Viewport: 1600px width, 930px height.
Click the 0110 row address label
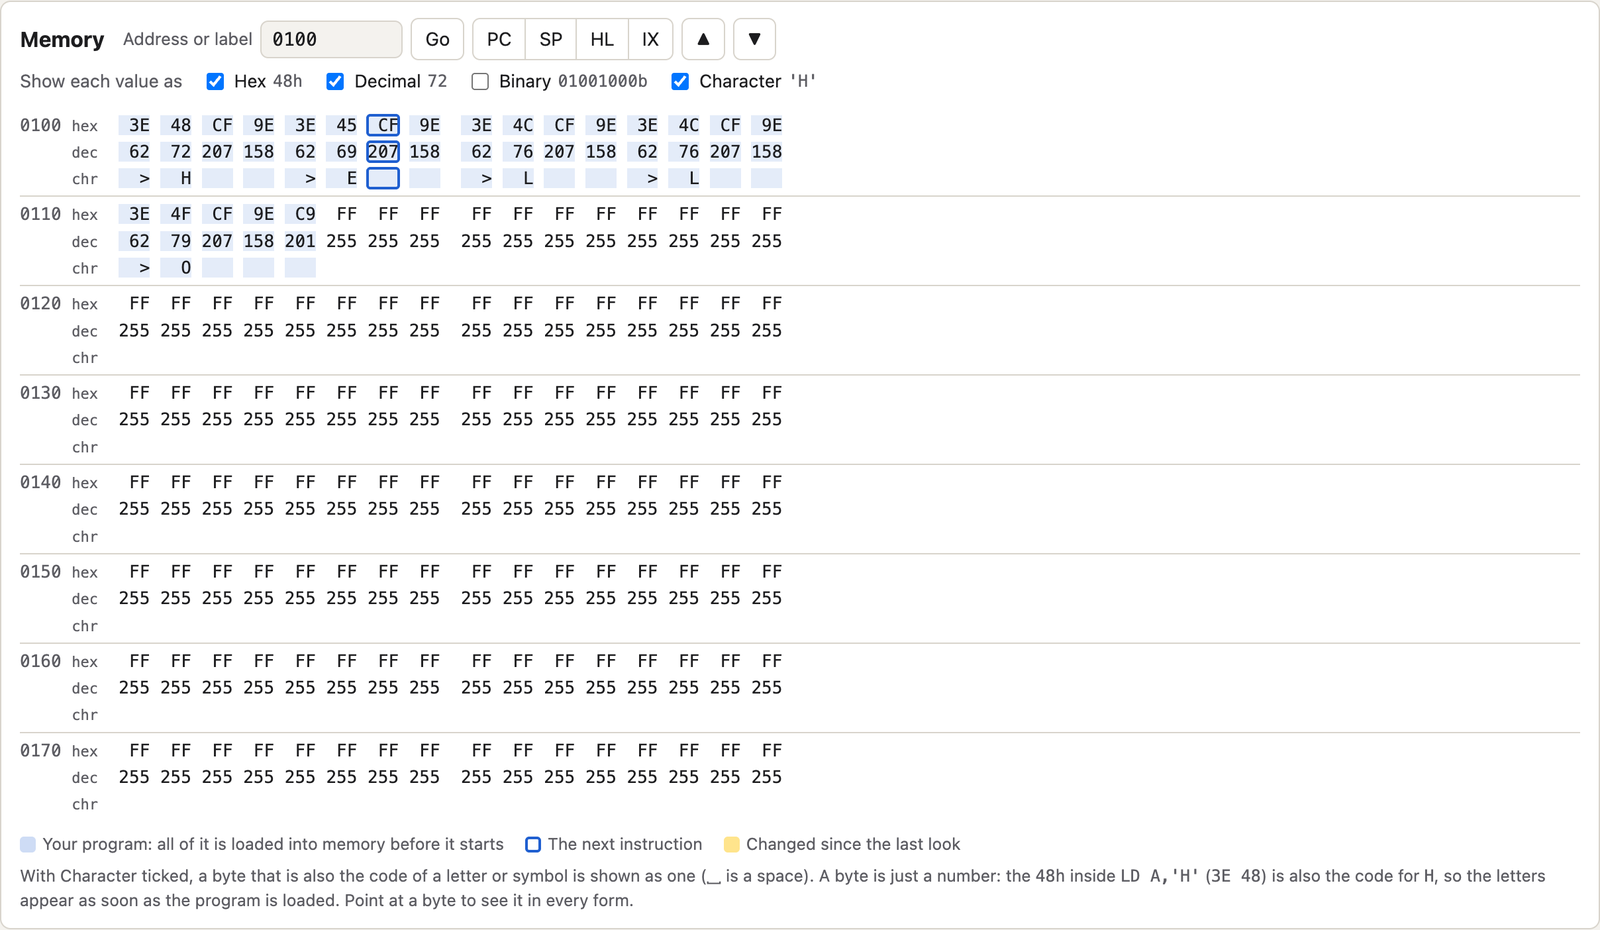41,214
